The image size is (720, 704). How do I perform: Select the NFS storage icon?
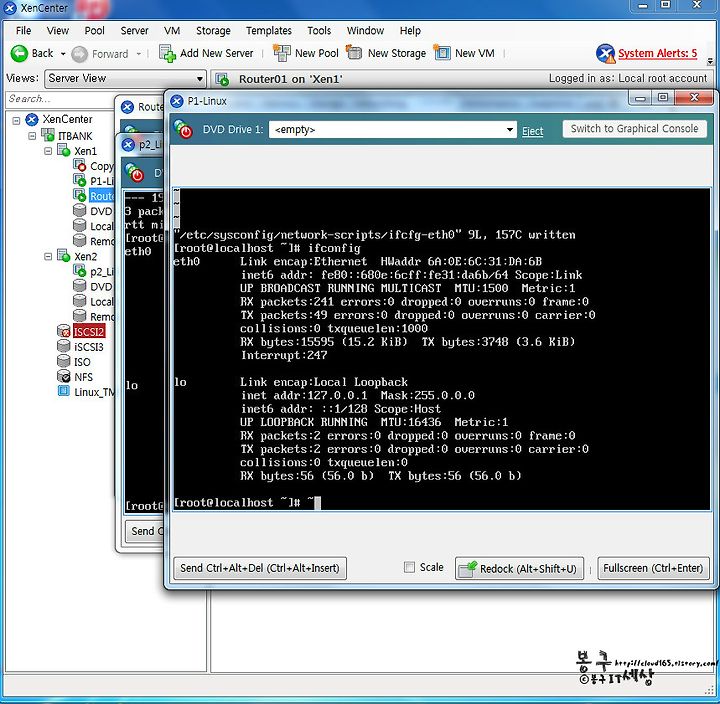point(63,376)
